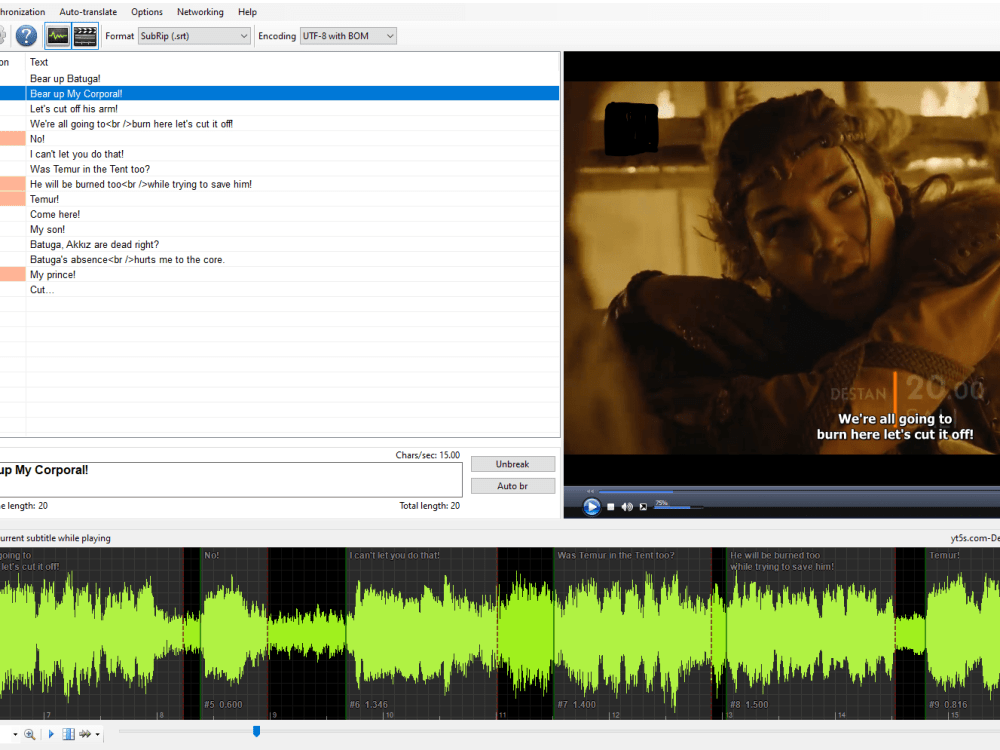
Task: Select row 'We're all going to burn here'
Action: click(279, 124)
